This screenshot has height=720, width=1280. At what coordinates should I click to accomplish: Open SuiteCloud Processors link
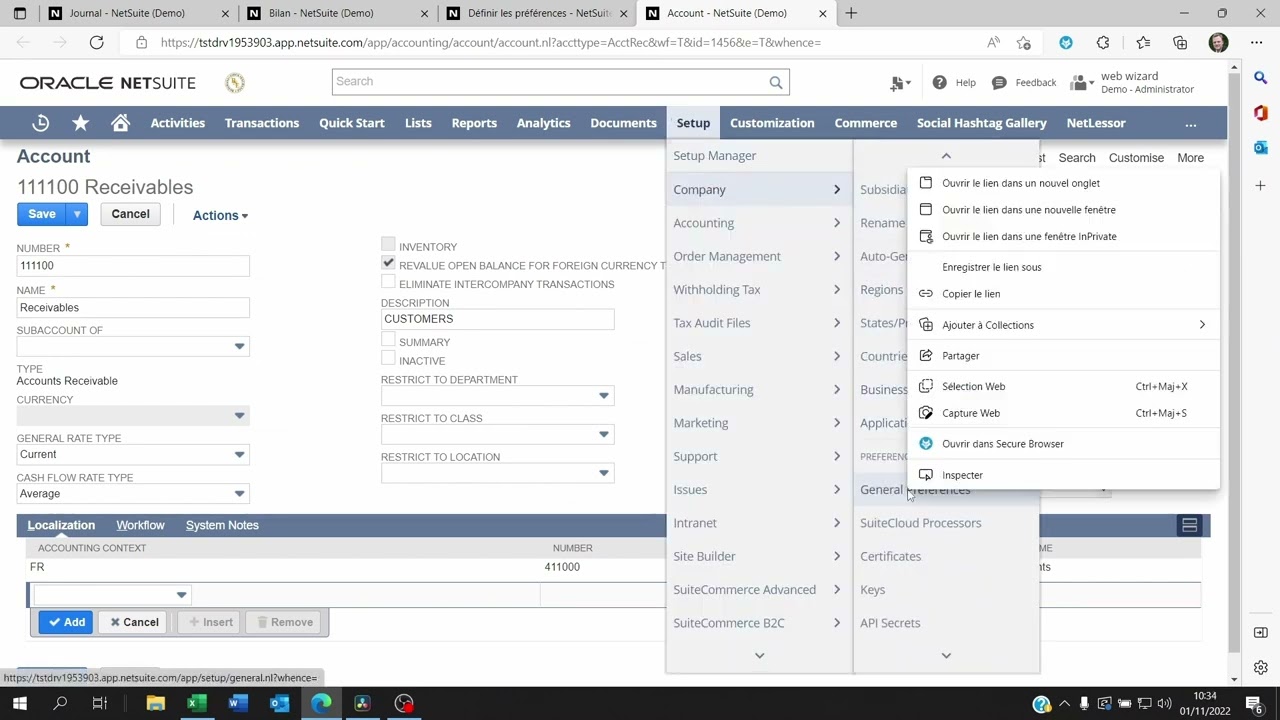click(920, 523)
